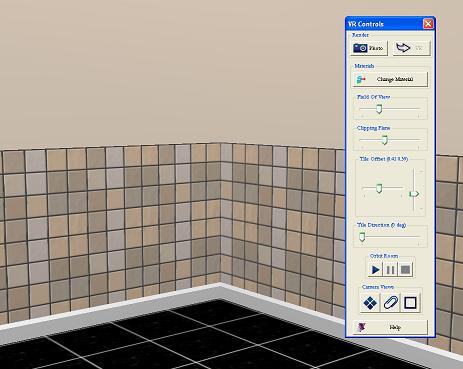Select the paperclip camera view icon
The height and width of the screenshot is (369, 463).
(390, 303)
